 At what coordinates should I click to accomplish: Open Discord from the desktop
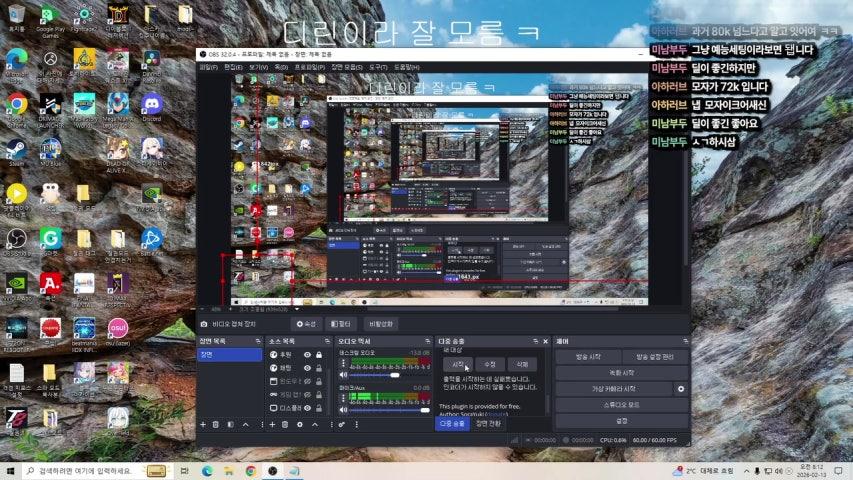(152, 107)
